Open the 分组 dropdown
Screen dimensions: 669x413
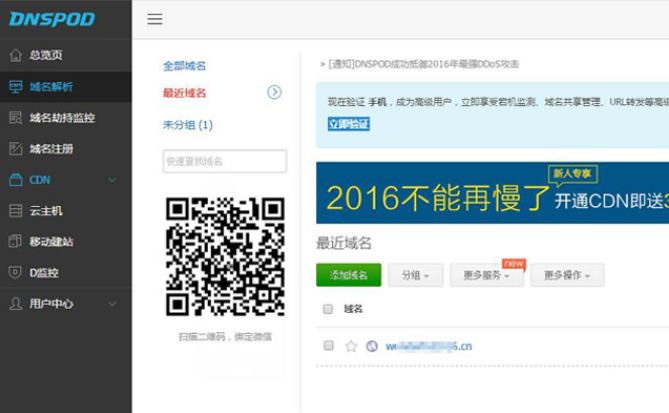click(x=416, y=275)
